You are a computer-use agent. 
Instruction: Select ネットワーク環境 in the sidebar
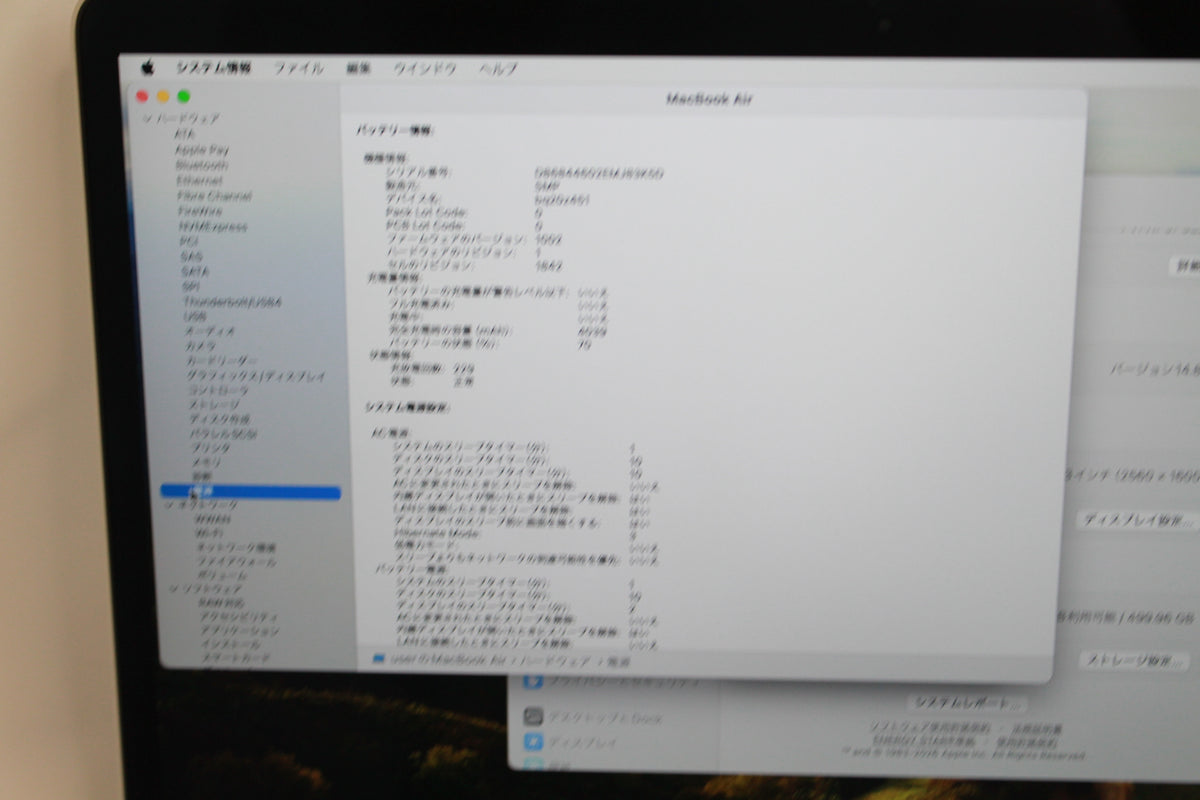click(236, 548)
